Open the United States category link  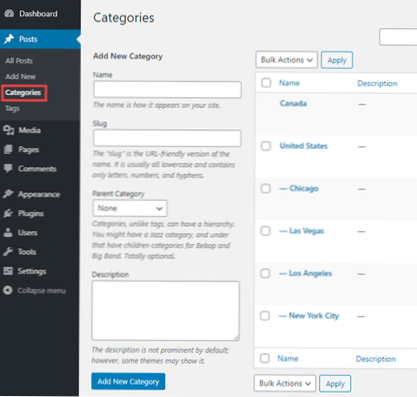(303, 146)
